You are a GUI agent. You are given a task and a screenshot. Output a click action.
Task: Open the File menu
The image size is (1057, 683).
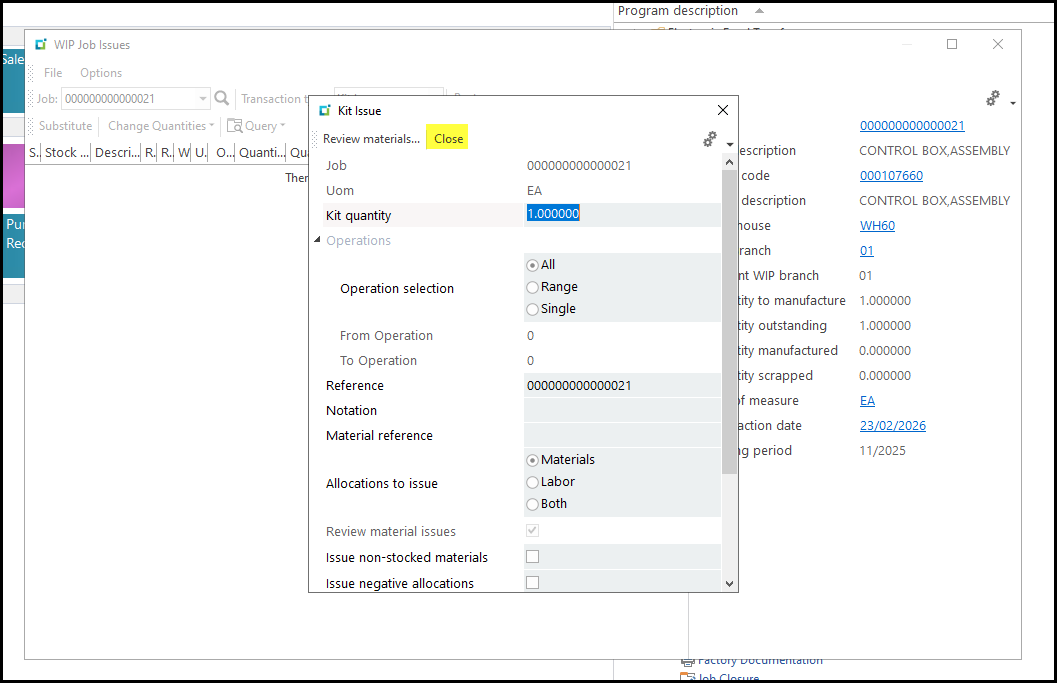point(53,73)
